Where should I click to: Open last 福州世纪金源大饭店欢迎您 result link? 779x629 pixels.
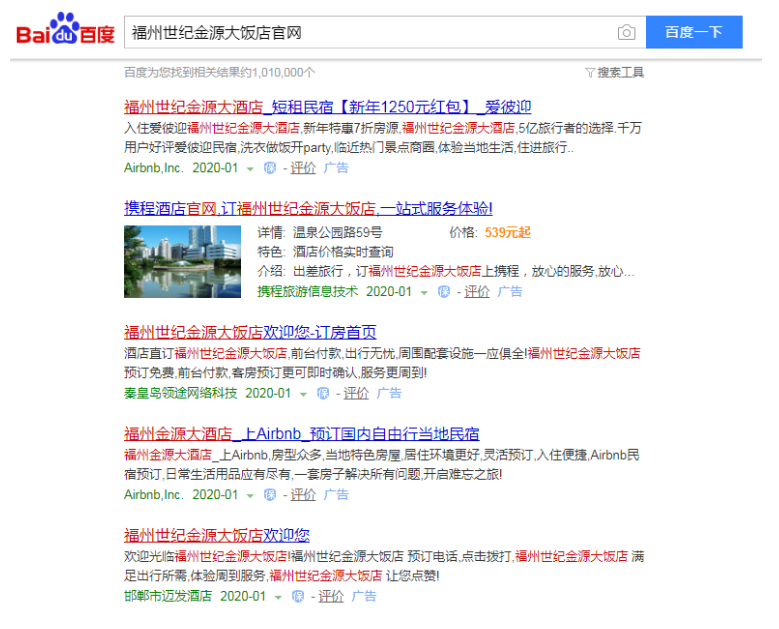click(x=217, y=535)
